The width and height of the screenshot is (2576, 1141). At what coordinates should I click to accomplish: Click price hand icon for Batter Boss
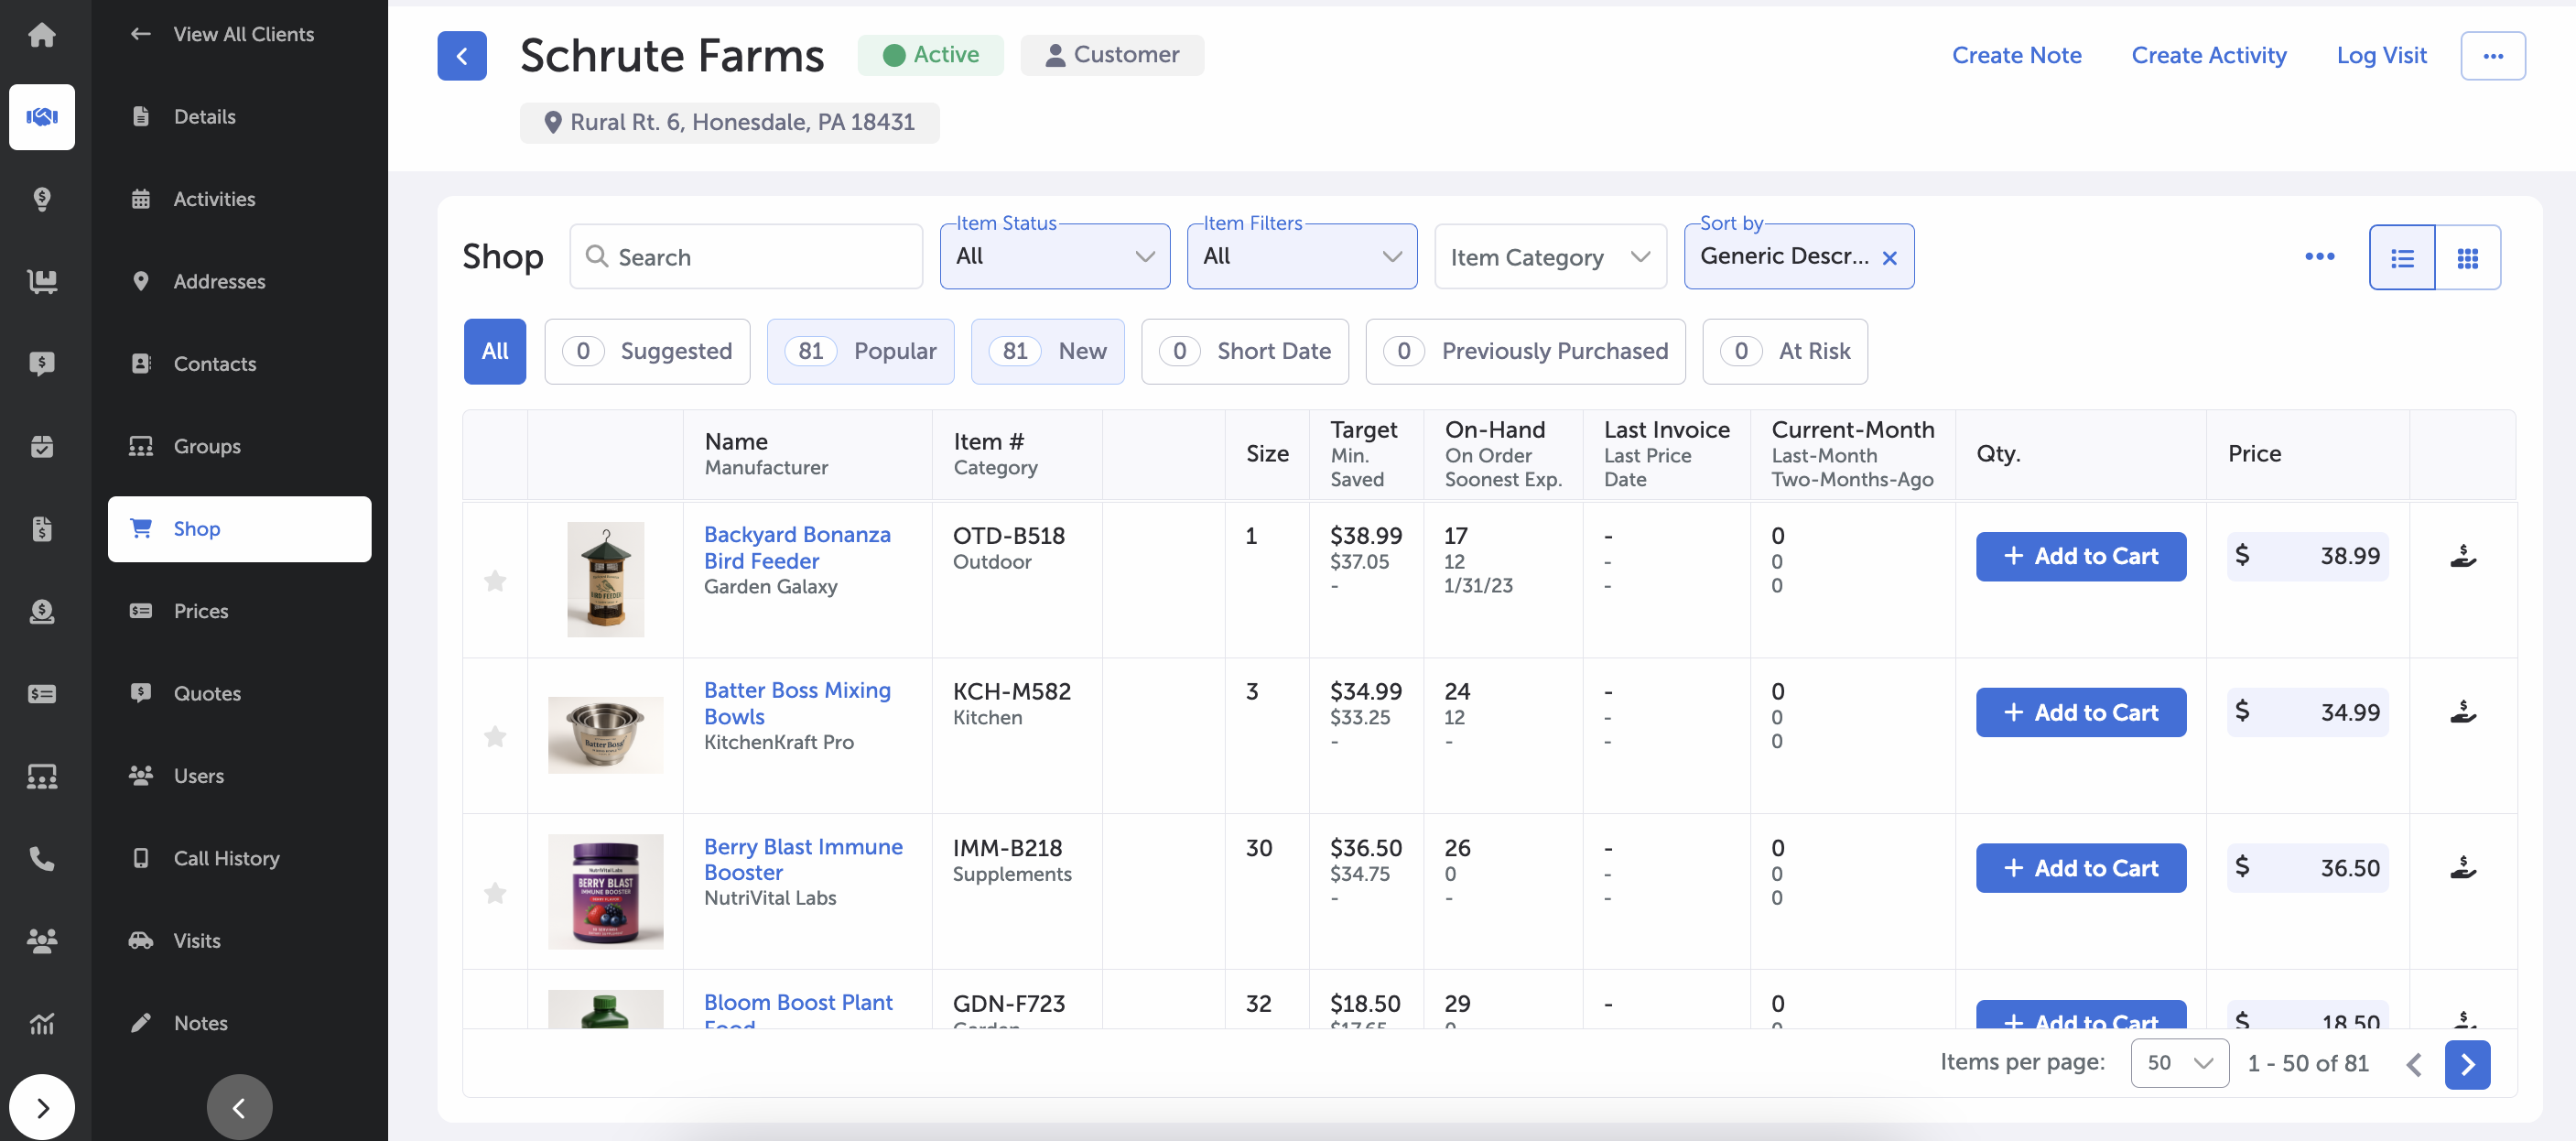tap(2462, 712)
